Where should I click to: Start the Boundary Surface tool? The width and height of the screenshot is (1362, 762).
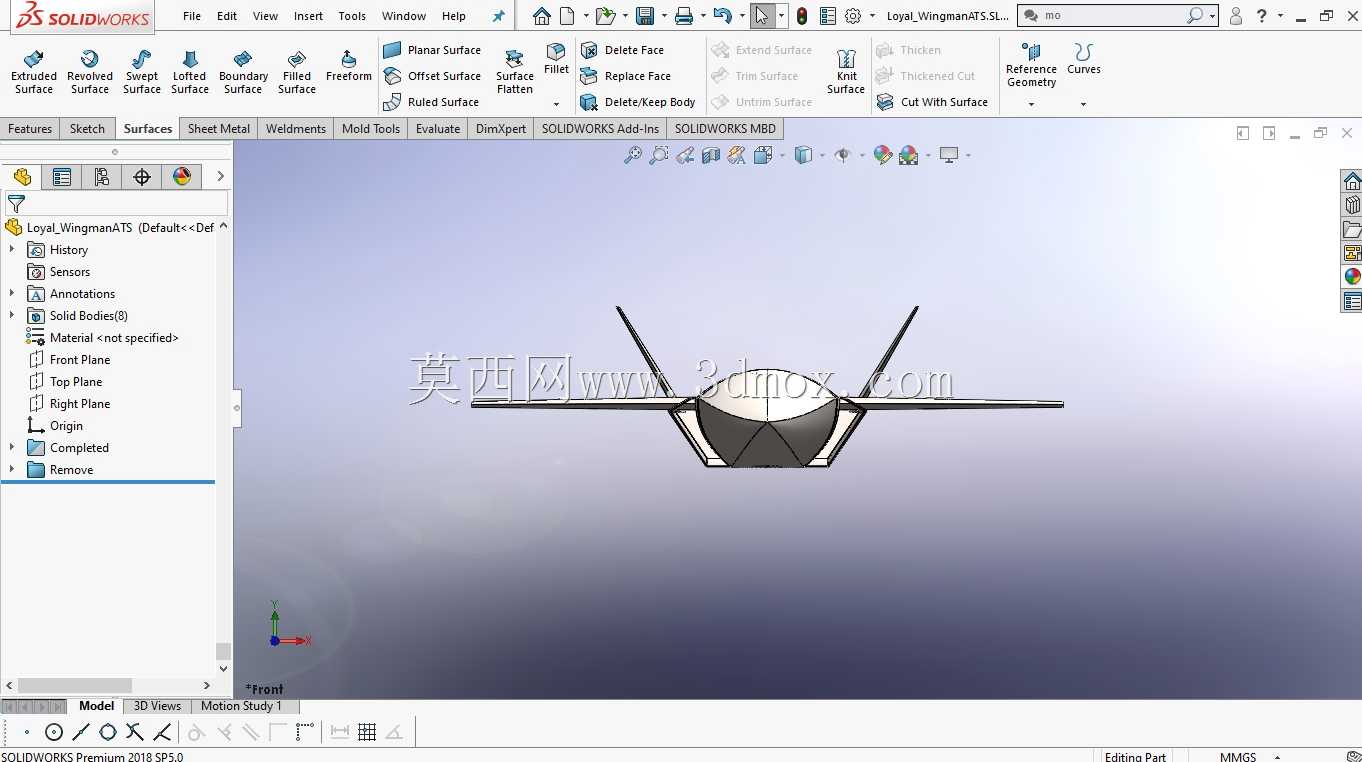243,72
